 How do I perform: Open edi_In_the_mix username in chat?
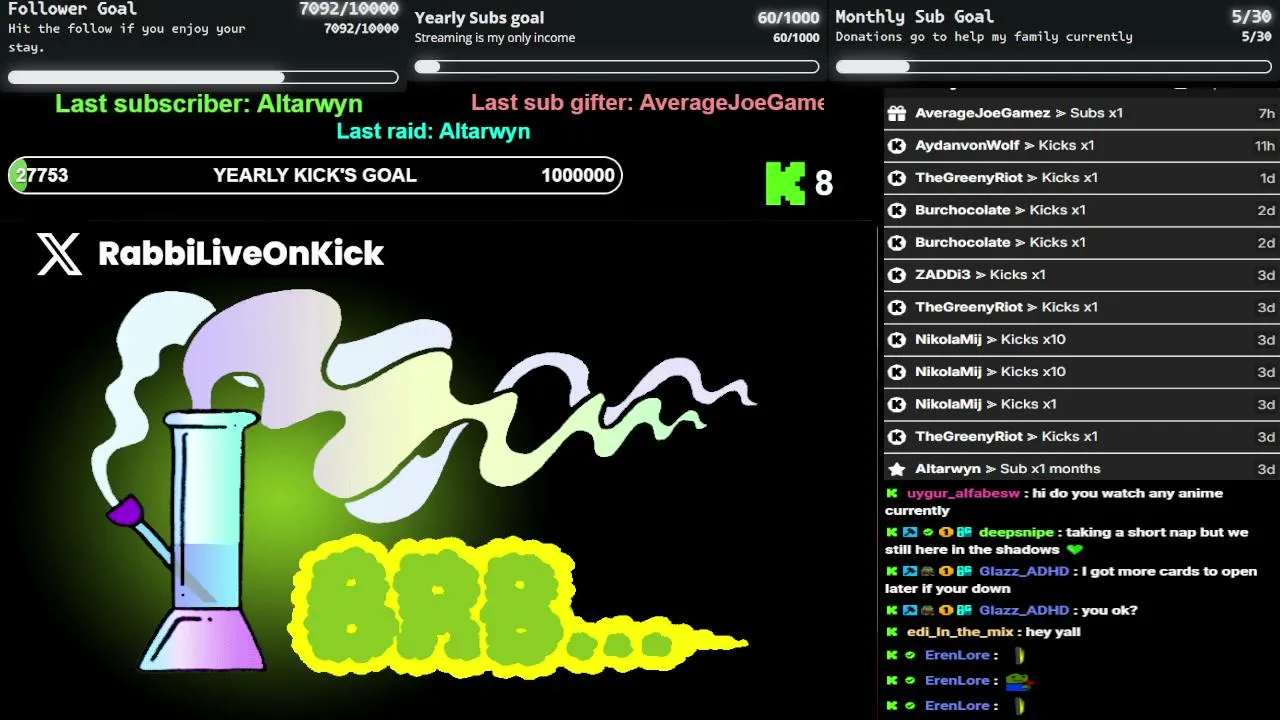pyautogui.click(x=959, y=632)
